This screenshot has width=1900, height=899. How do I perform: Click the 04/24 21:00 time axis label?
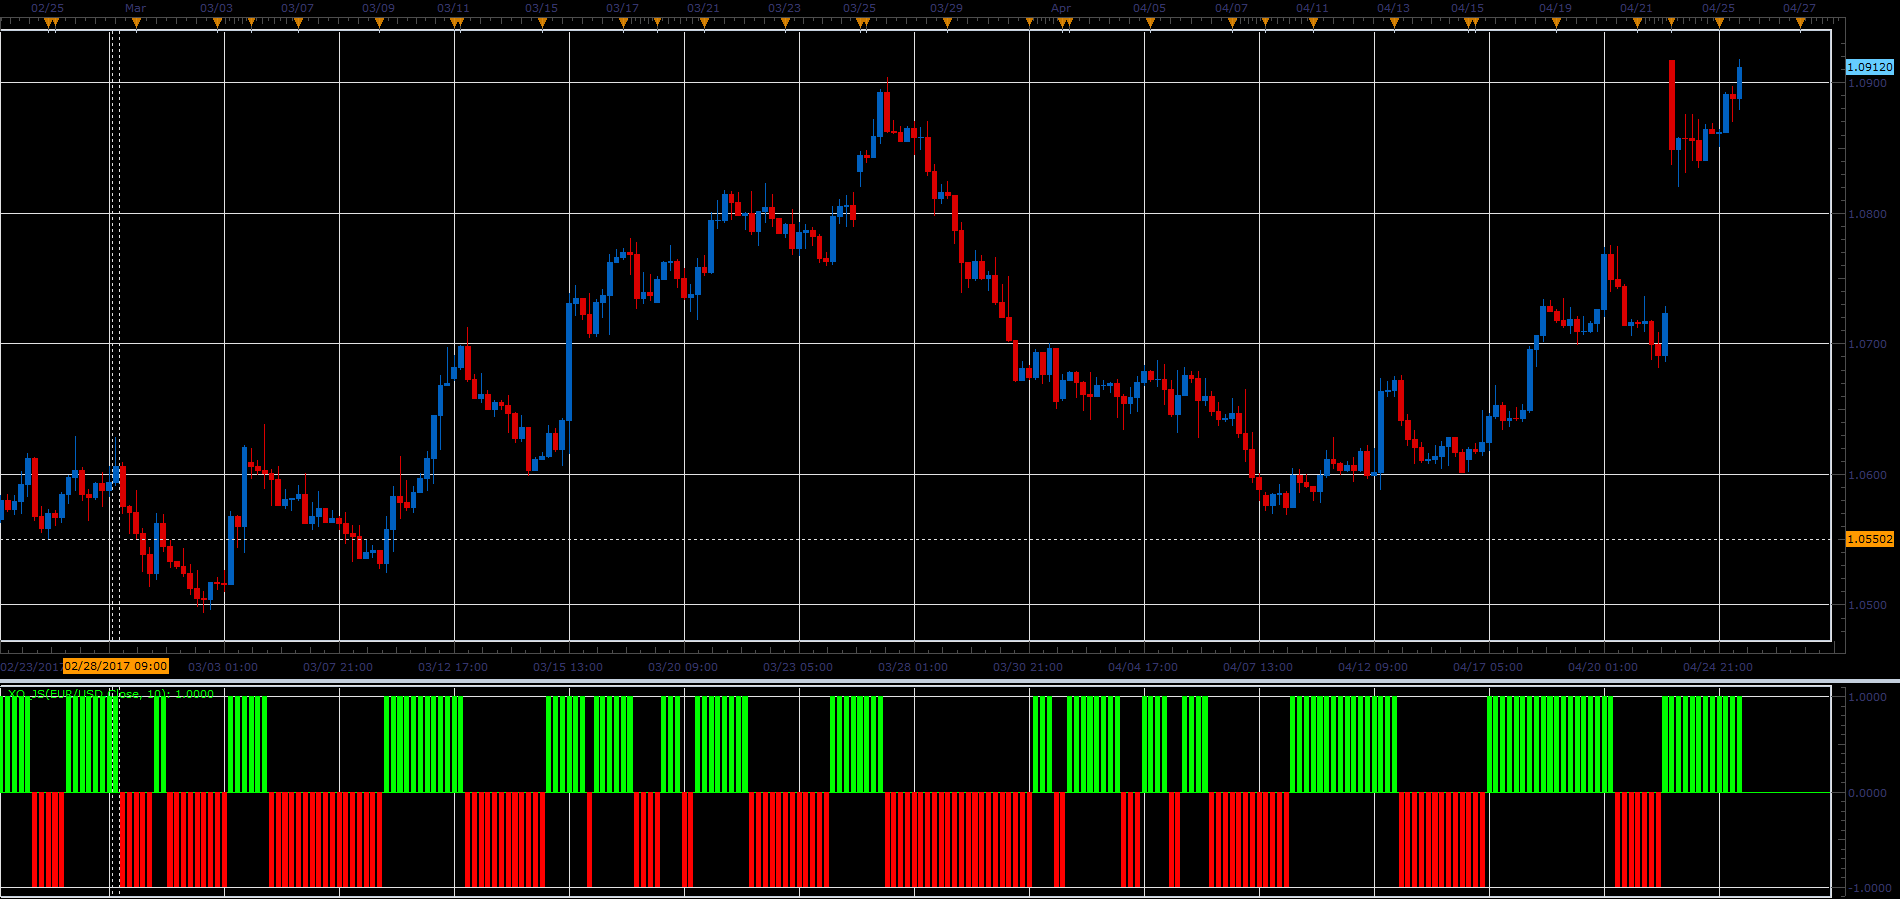(x=1718, y=667)
